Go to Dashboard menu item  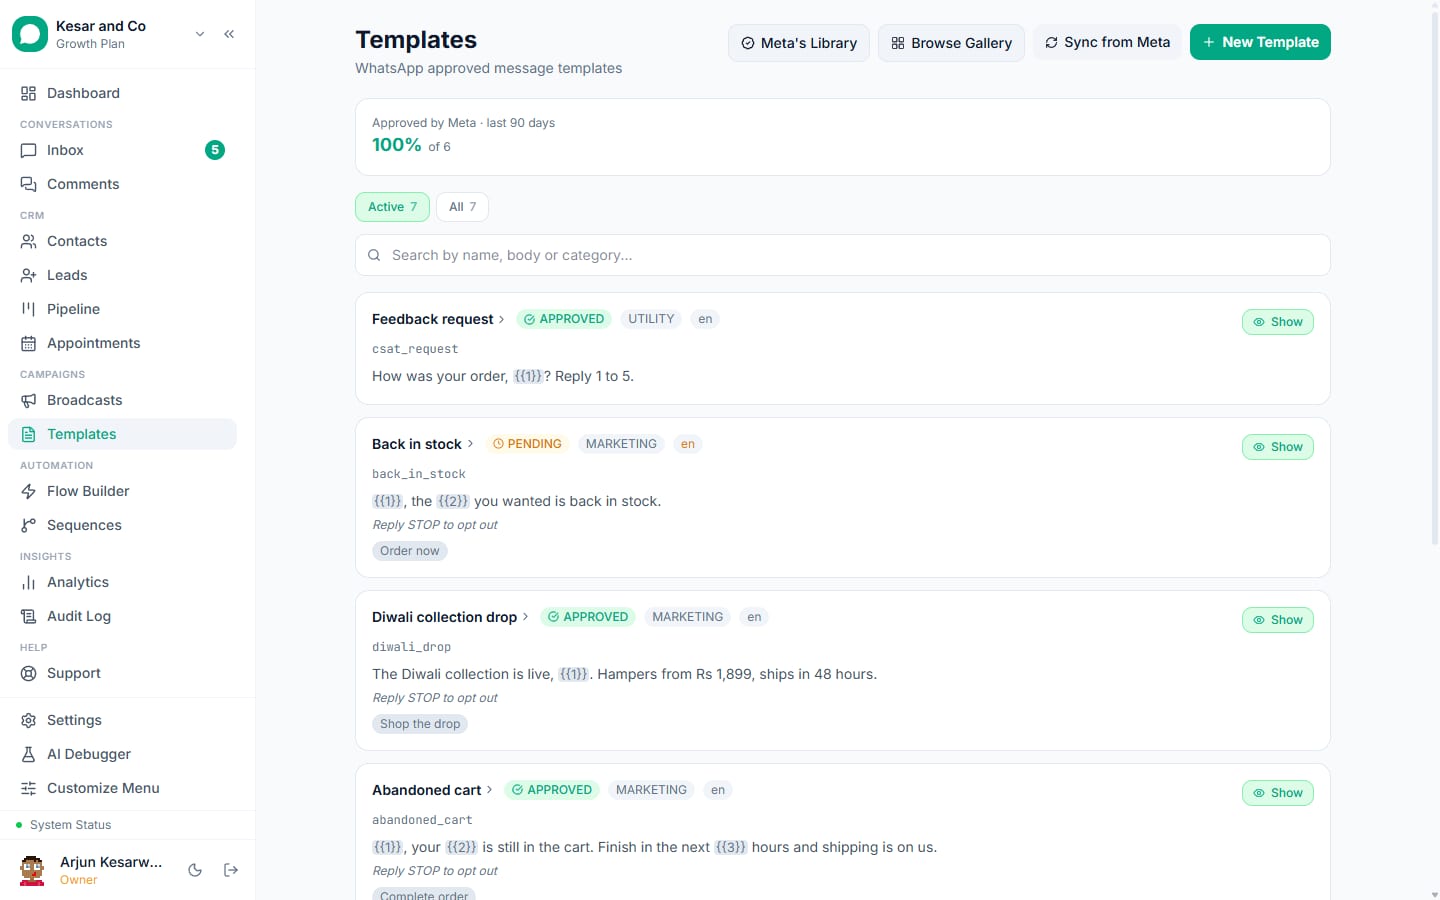122,93
